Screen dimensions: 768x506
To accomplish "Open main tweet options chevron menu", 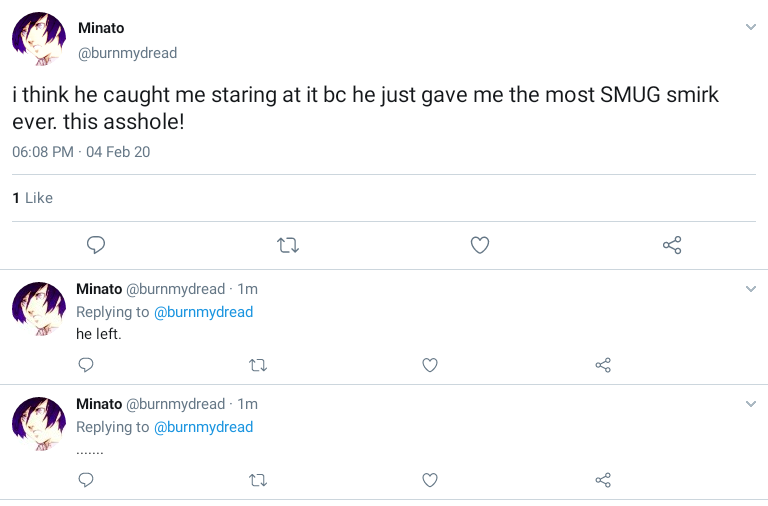I will coord(751,27).
